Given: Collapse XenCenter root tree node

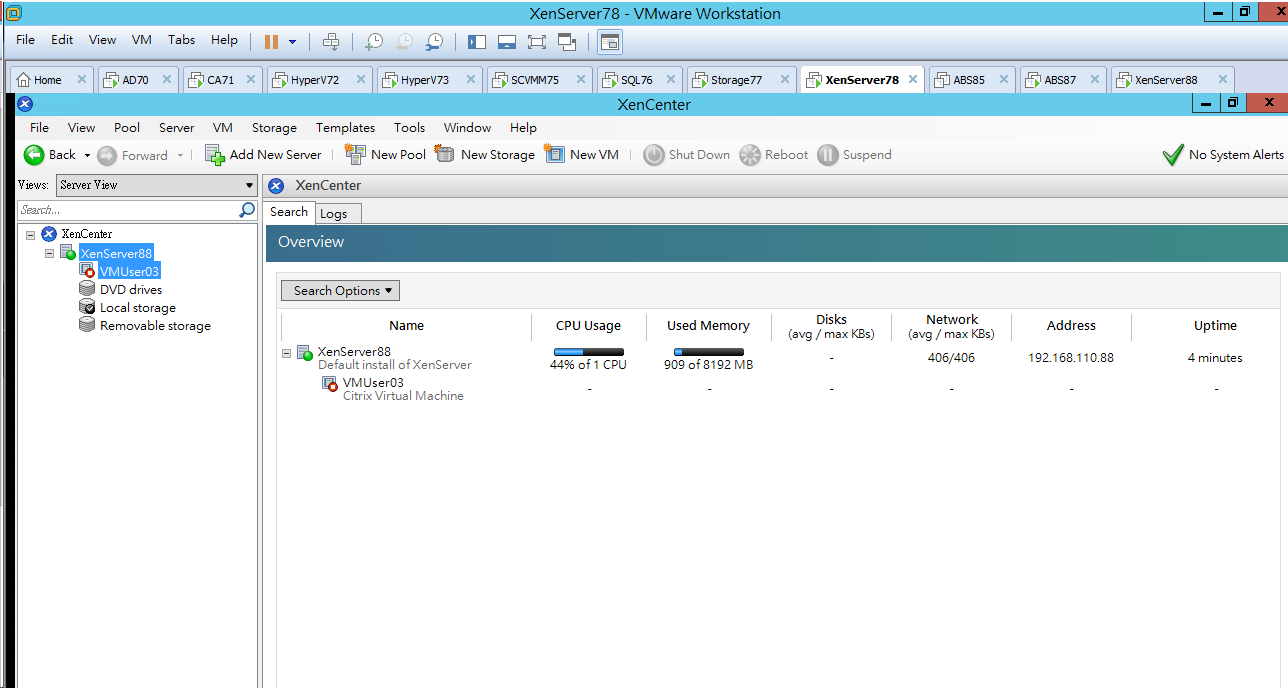Looking at the screenshot, I should point(30,235).
